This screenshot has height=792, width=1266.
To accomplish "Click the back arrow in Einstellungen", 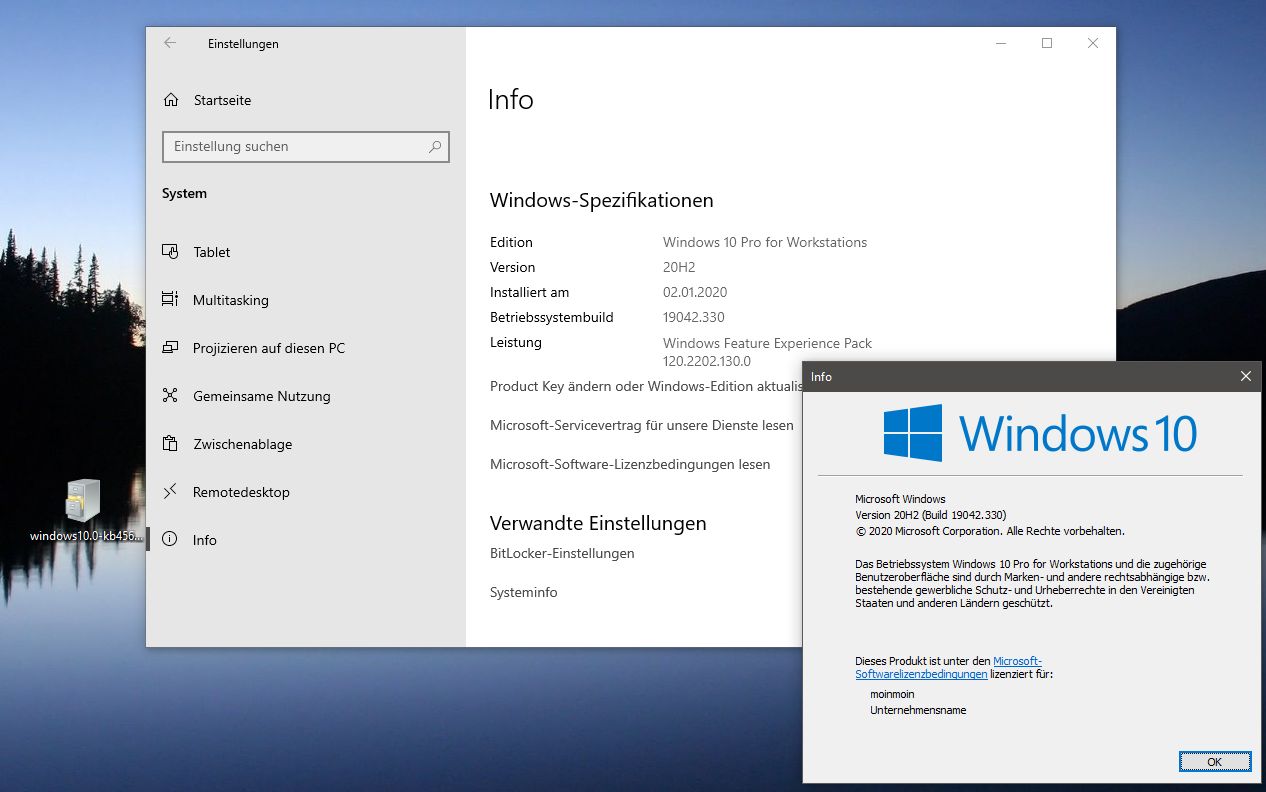I will [x=170, y=43].
